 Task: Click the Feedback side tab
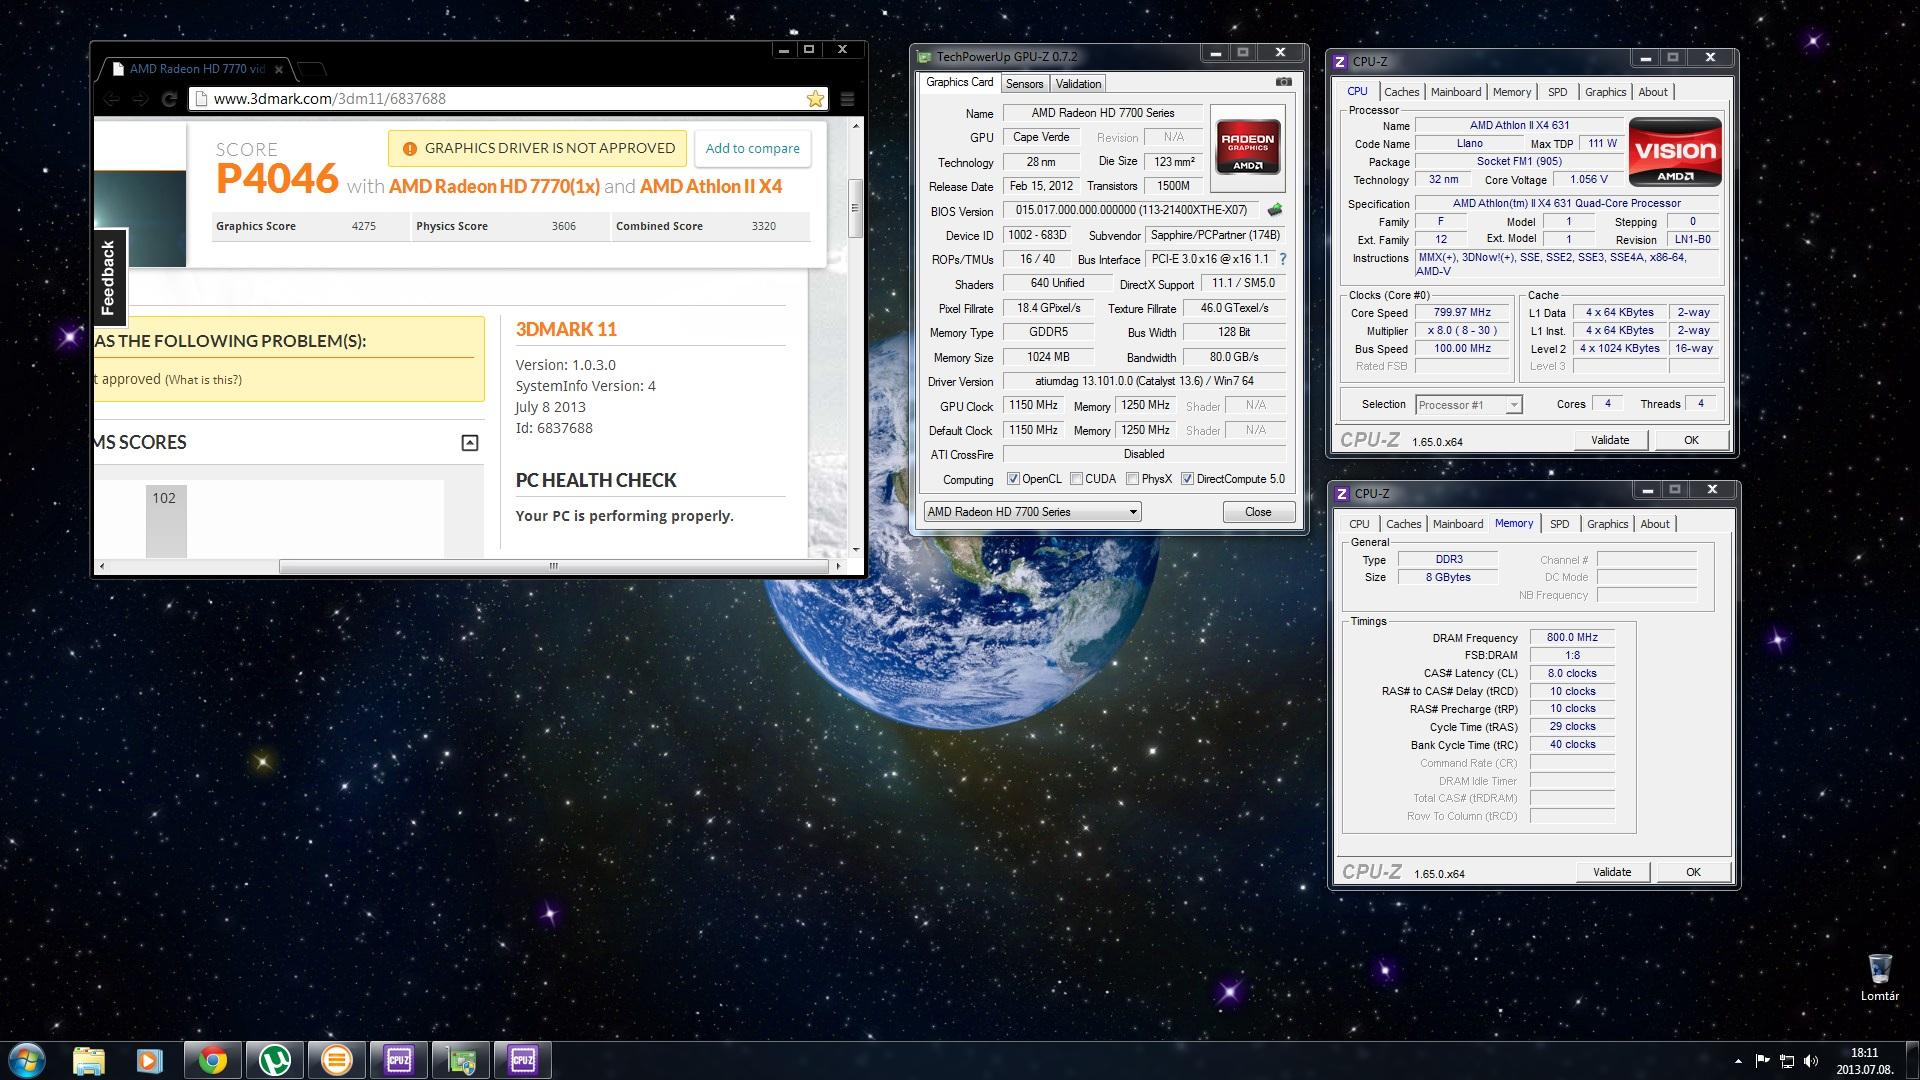tap(108, 278)
